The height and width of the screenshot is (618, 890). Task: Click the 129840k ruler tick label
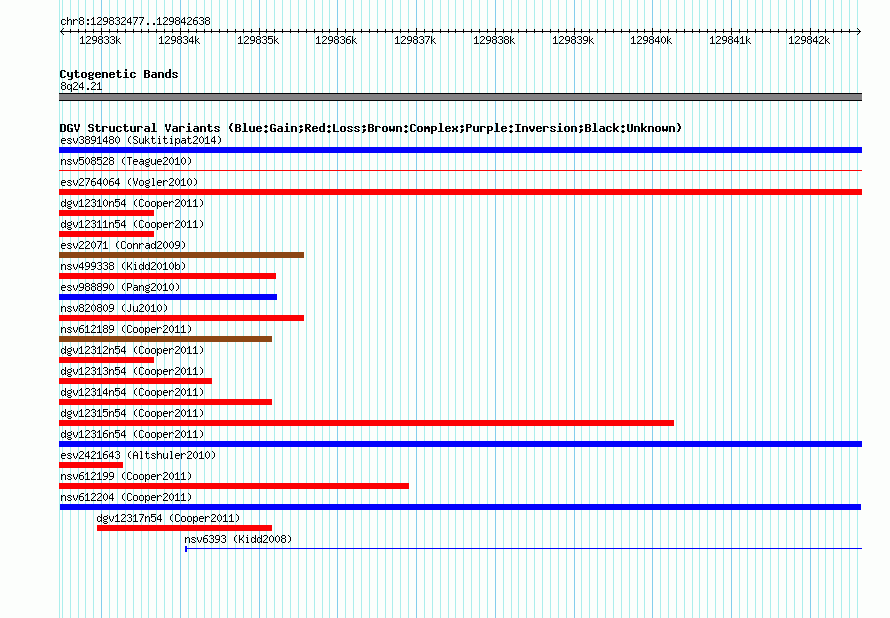[651, 40]
